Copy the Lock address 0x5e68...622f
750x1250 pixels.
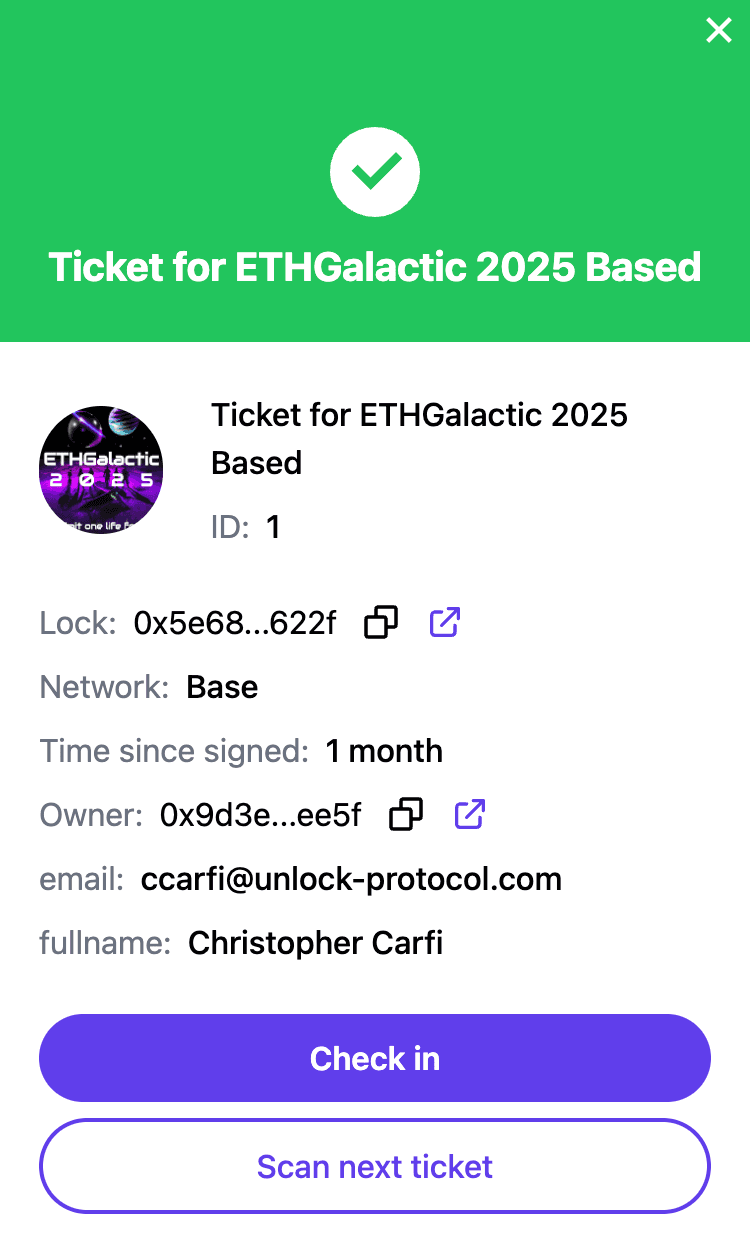381,623
